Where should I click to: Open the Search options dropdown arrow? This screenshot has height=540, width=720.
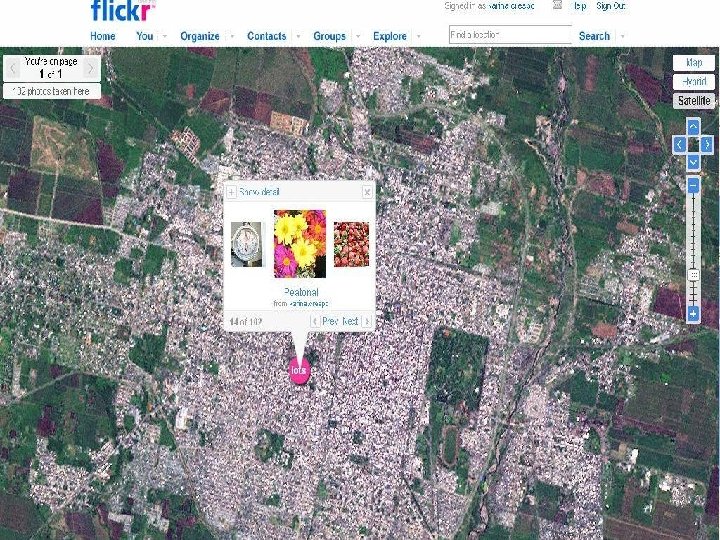623,36
